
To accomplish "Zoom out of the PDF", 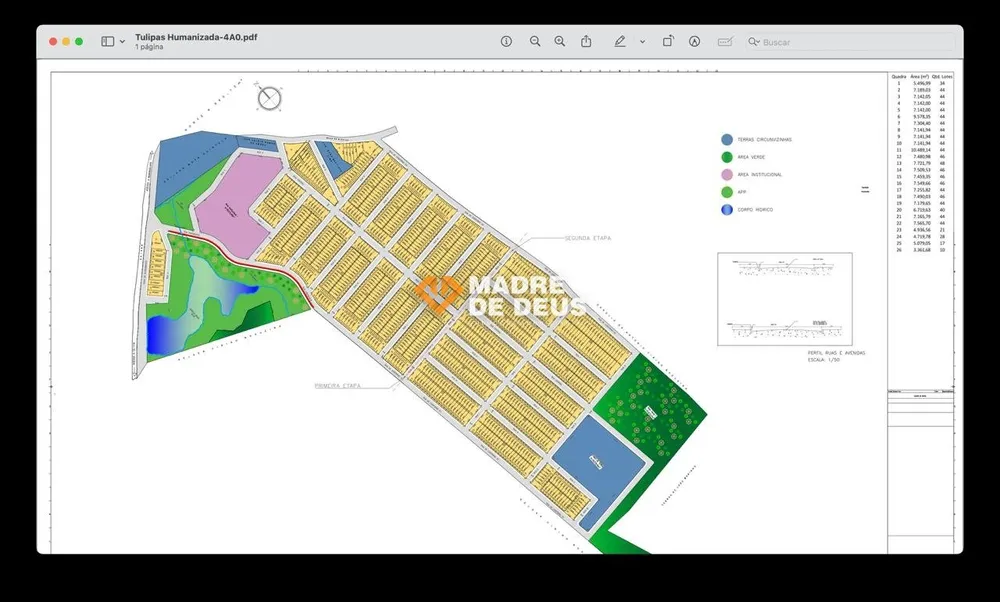I will point(535,41).
